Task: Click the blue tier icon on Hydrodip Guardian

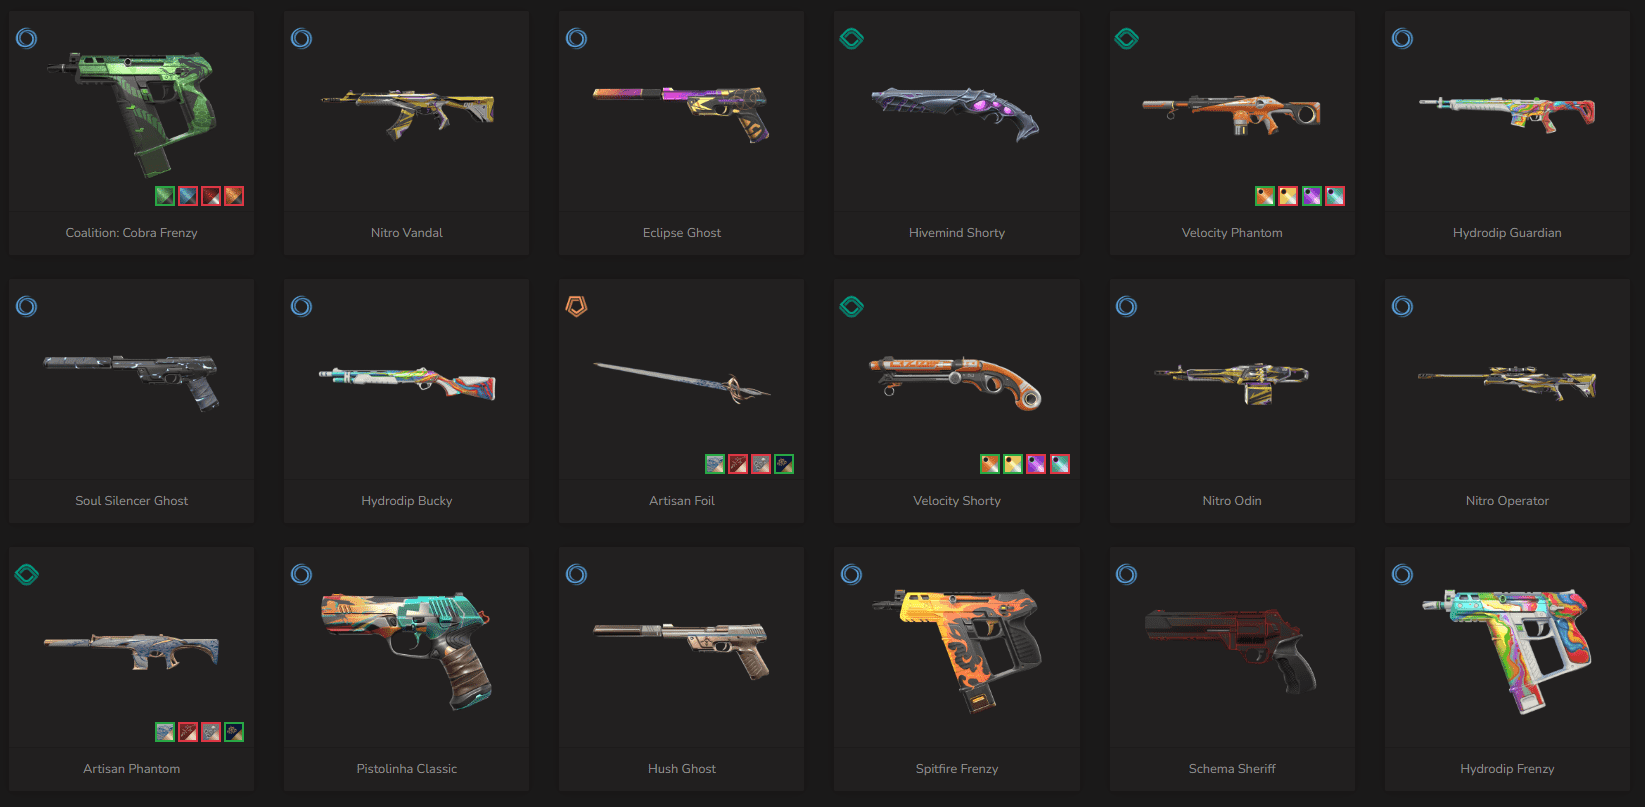Action: pyautogui.click(x=1403, y=39)
